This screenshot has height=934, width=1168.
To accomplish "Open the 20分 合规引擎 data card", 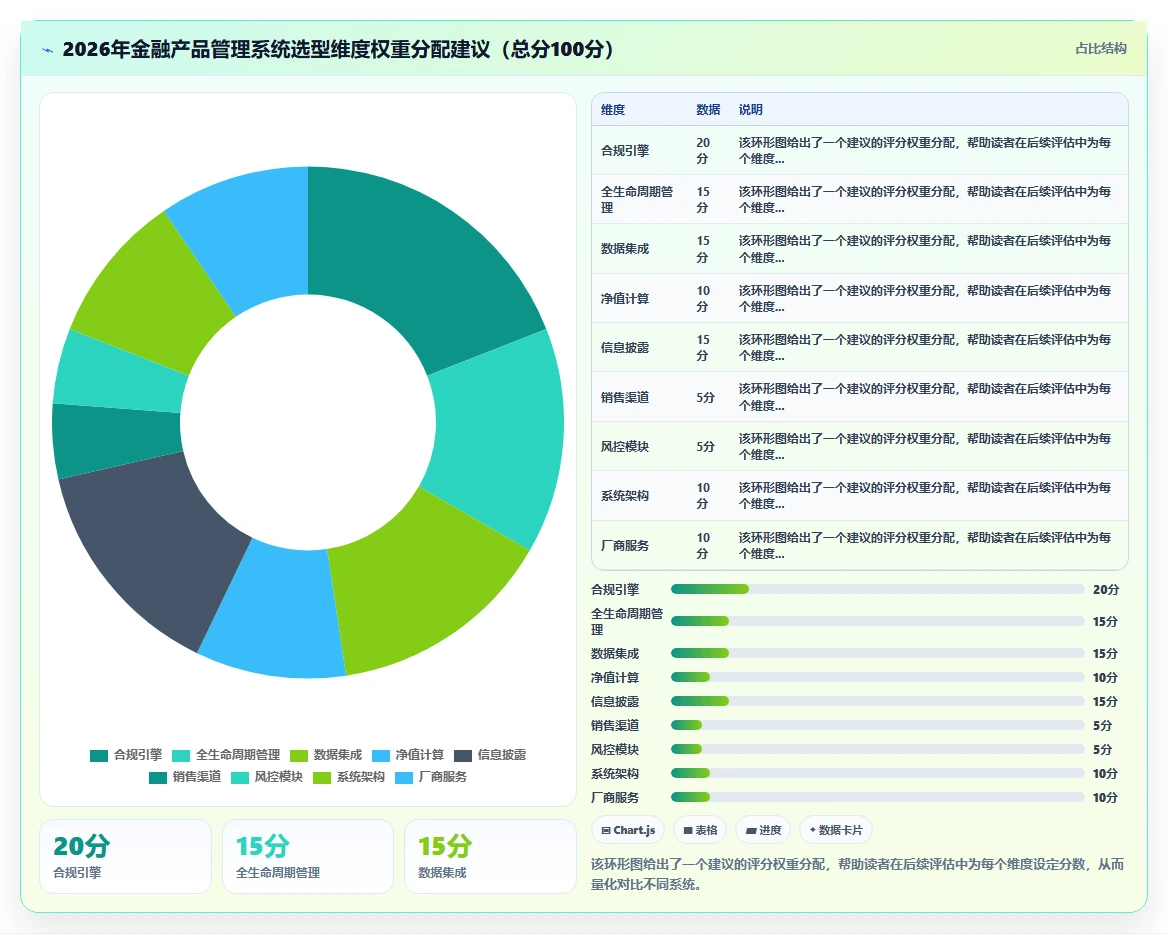I will coord(125,857).
